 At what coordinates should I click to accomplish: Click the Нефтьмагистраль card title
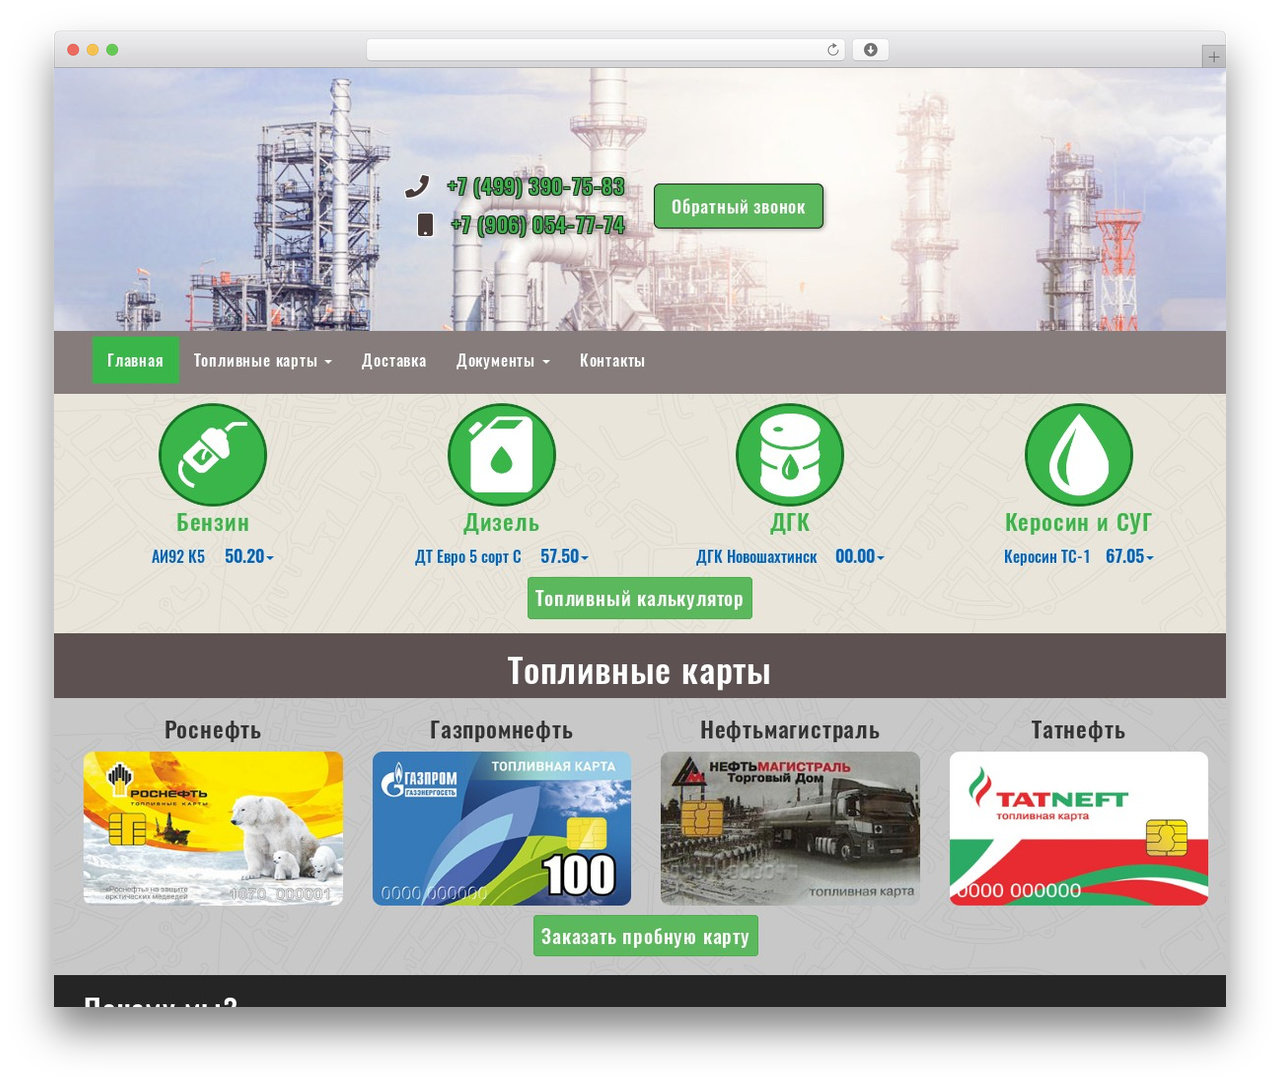point(790,730)
